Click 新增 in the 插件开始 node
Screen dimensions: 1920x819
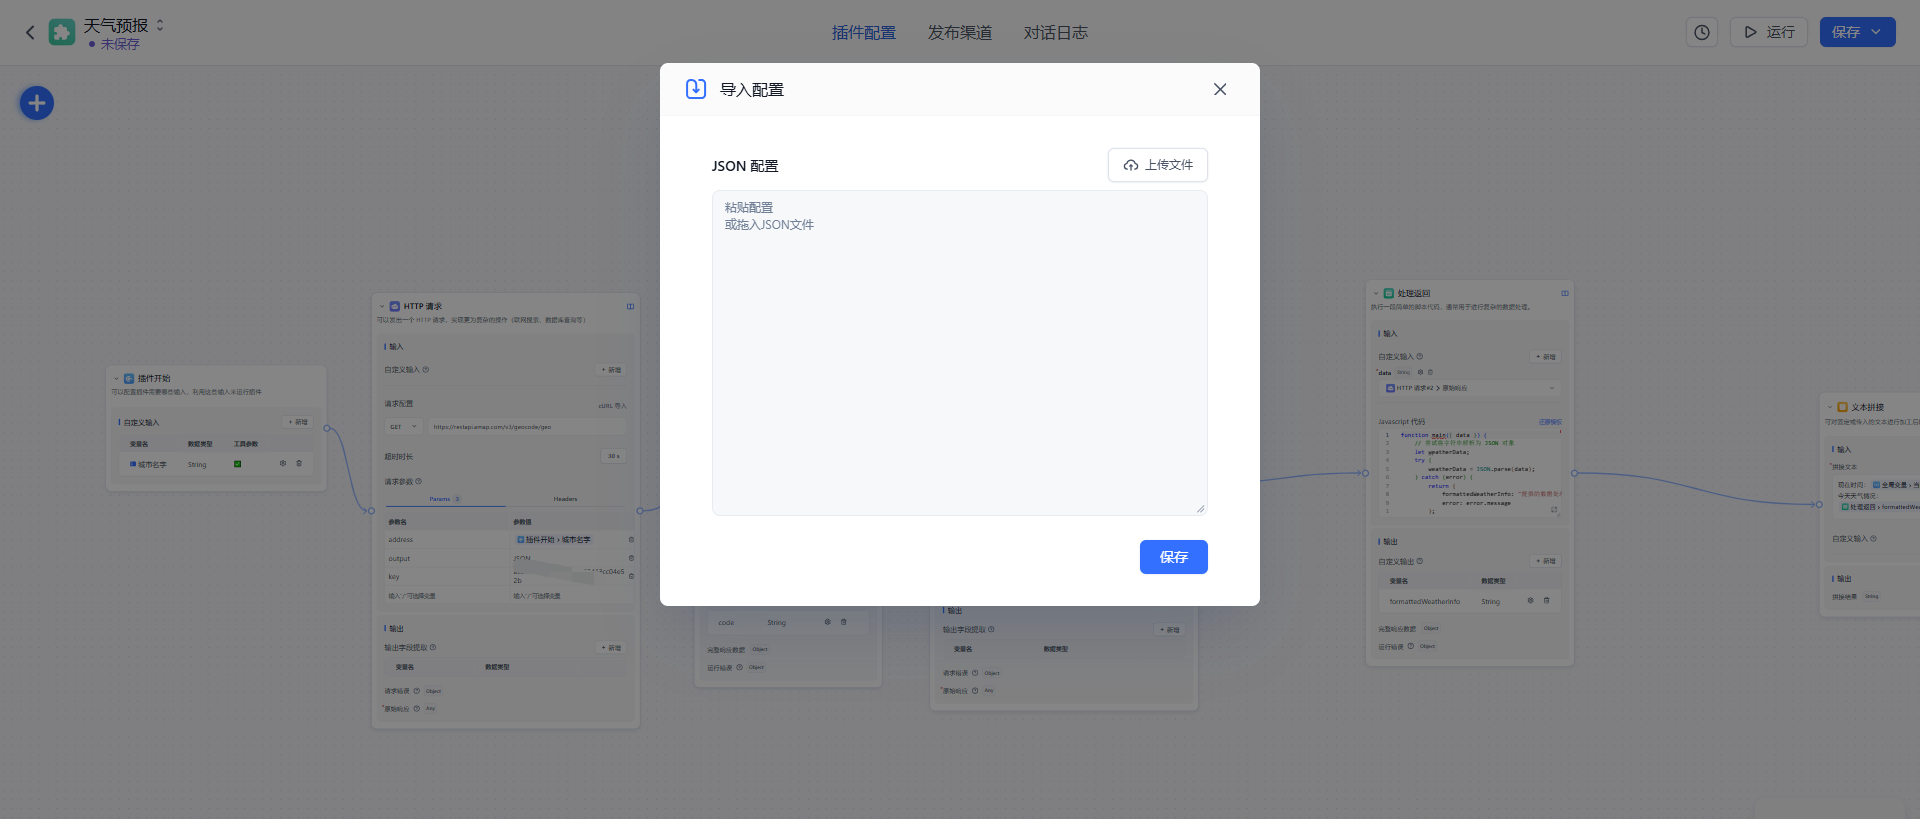coord(298,422)
